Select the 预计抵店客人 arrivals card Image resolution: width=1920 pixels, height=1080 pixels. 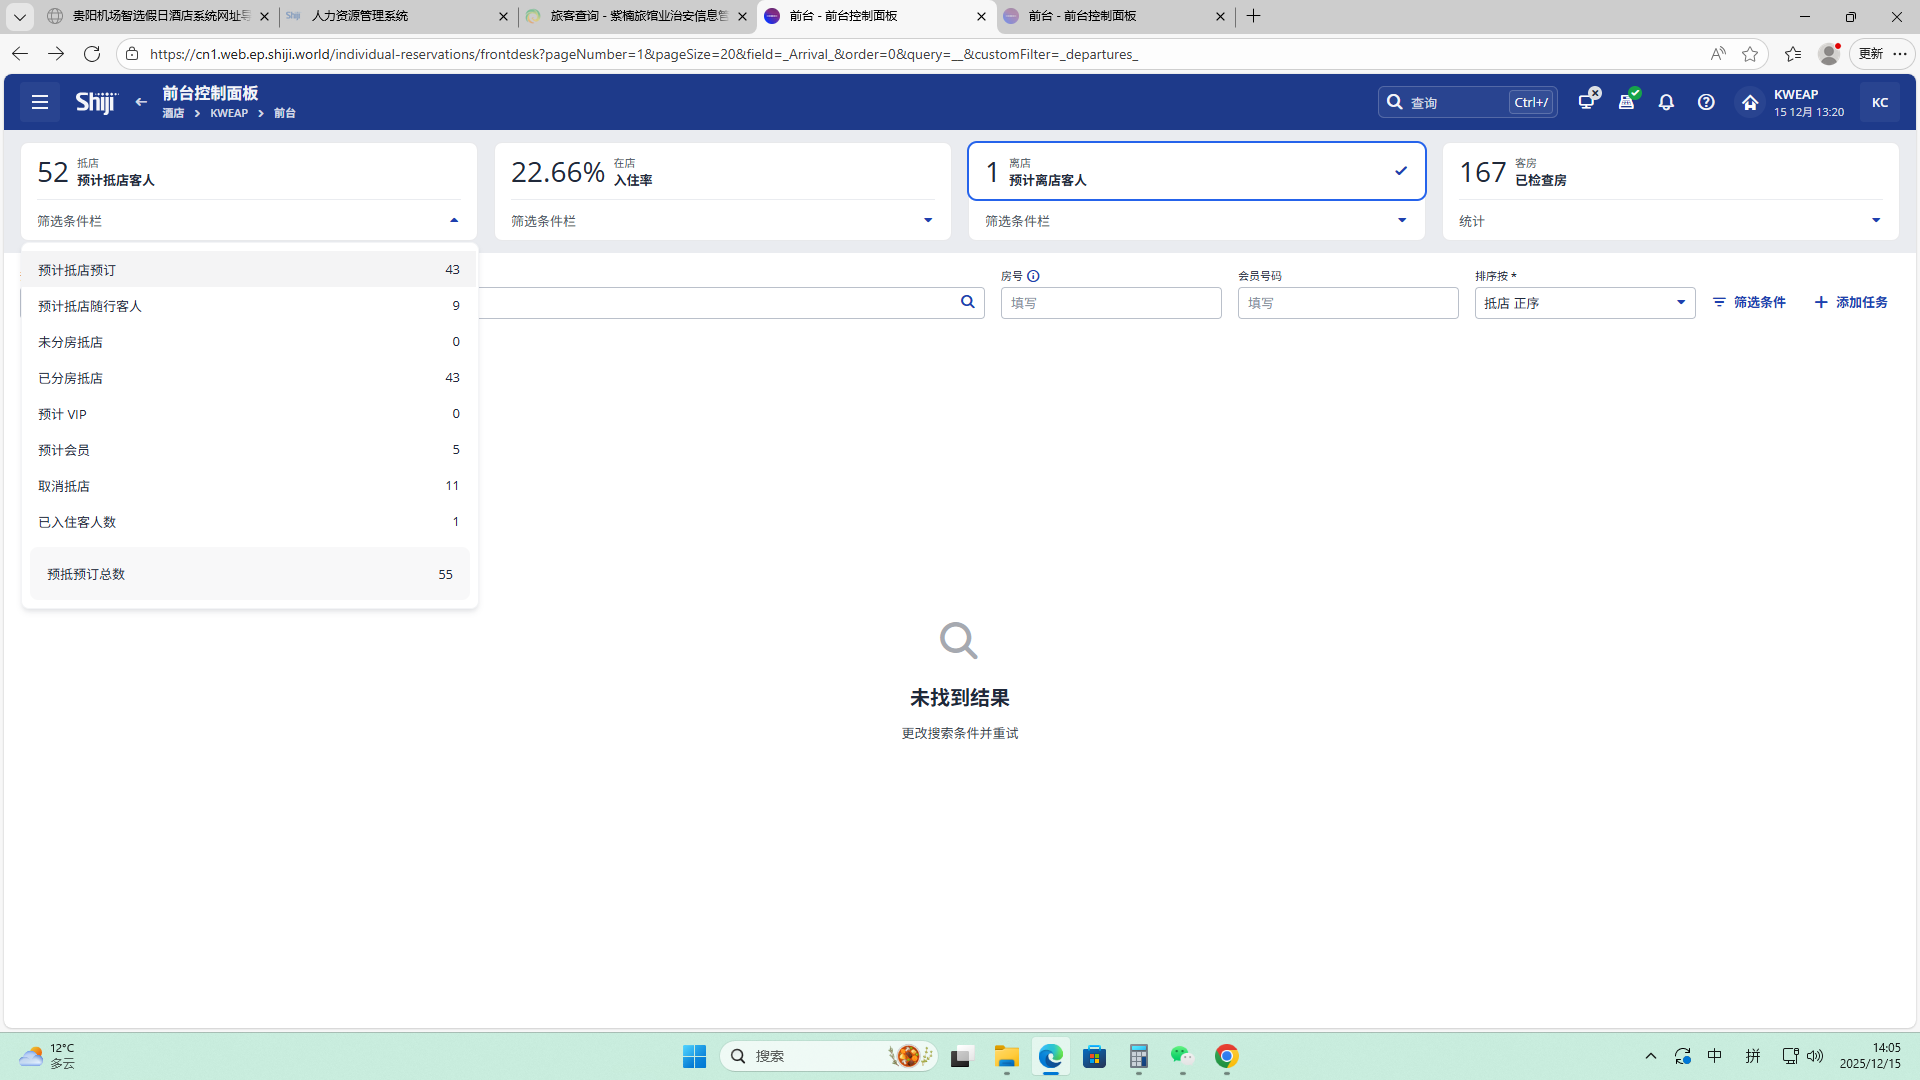[x=248, y=171]
